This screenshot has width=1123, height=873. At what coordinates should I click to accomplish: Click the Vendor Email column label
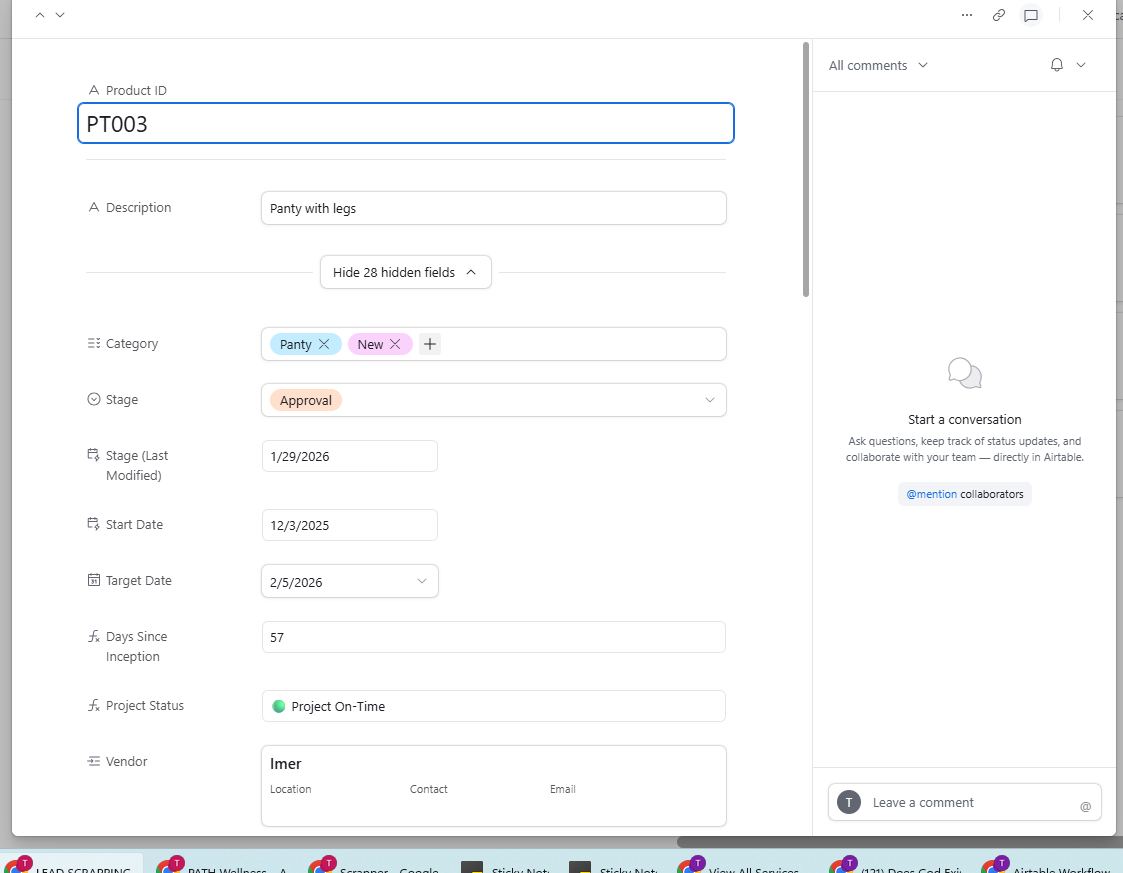(563, 789)
